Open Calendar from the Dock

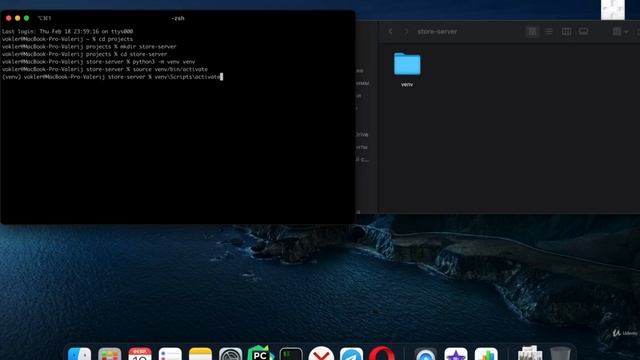[x=140, y=353]
